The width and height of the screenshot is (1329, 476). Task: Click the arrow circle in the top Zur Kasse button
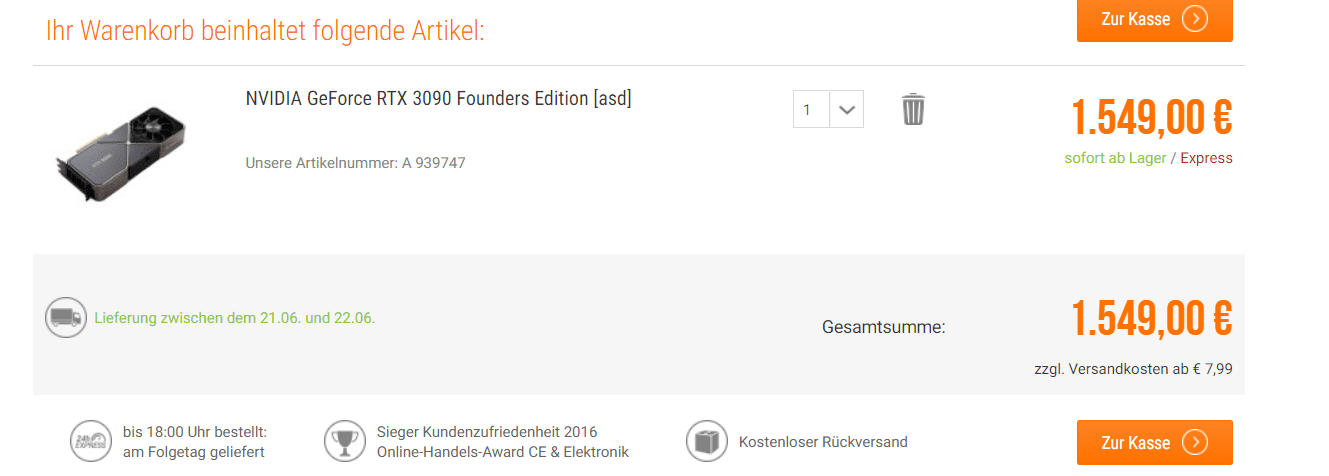1194,19
